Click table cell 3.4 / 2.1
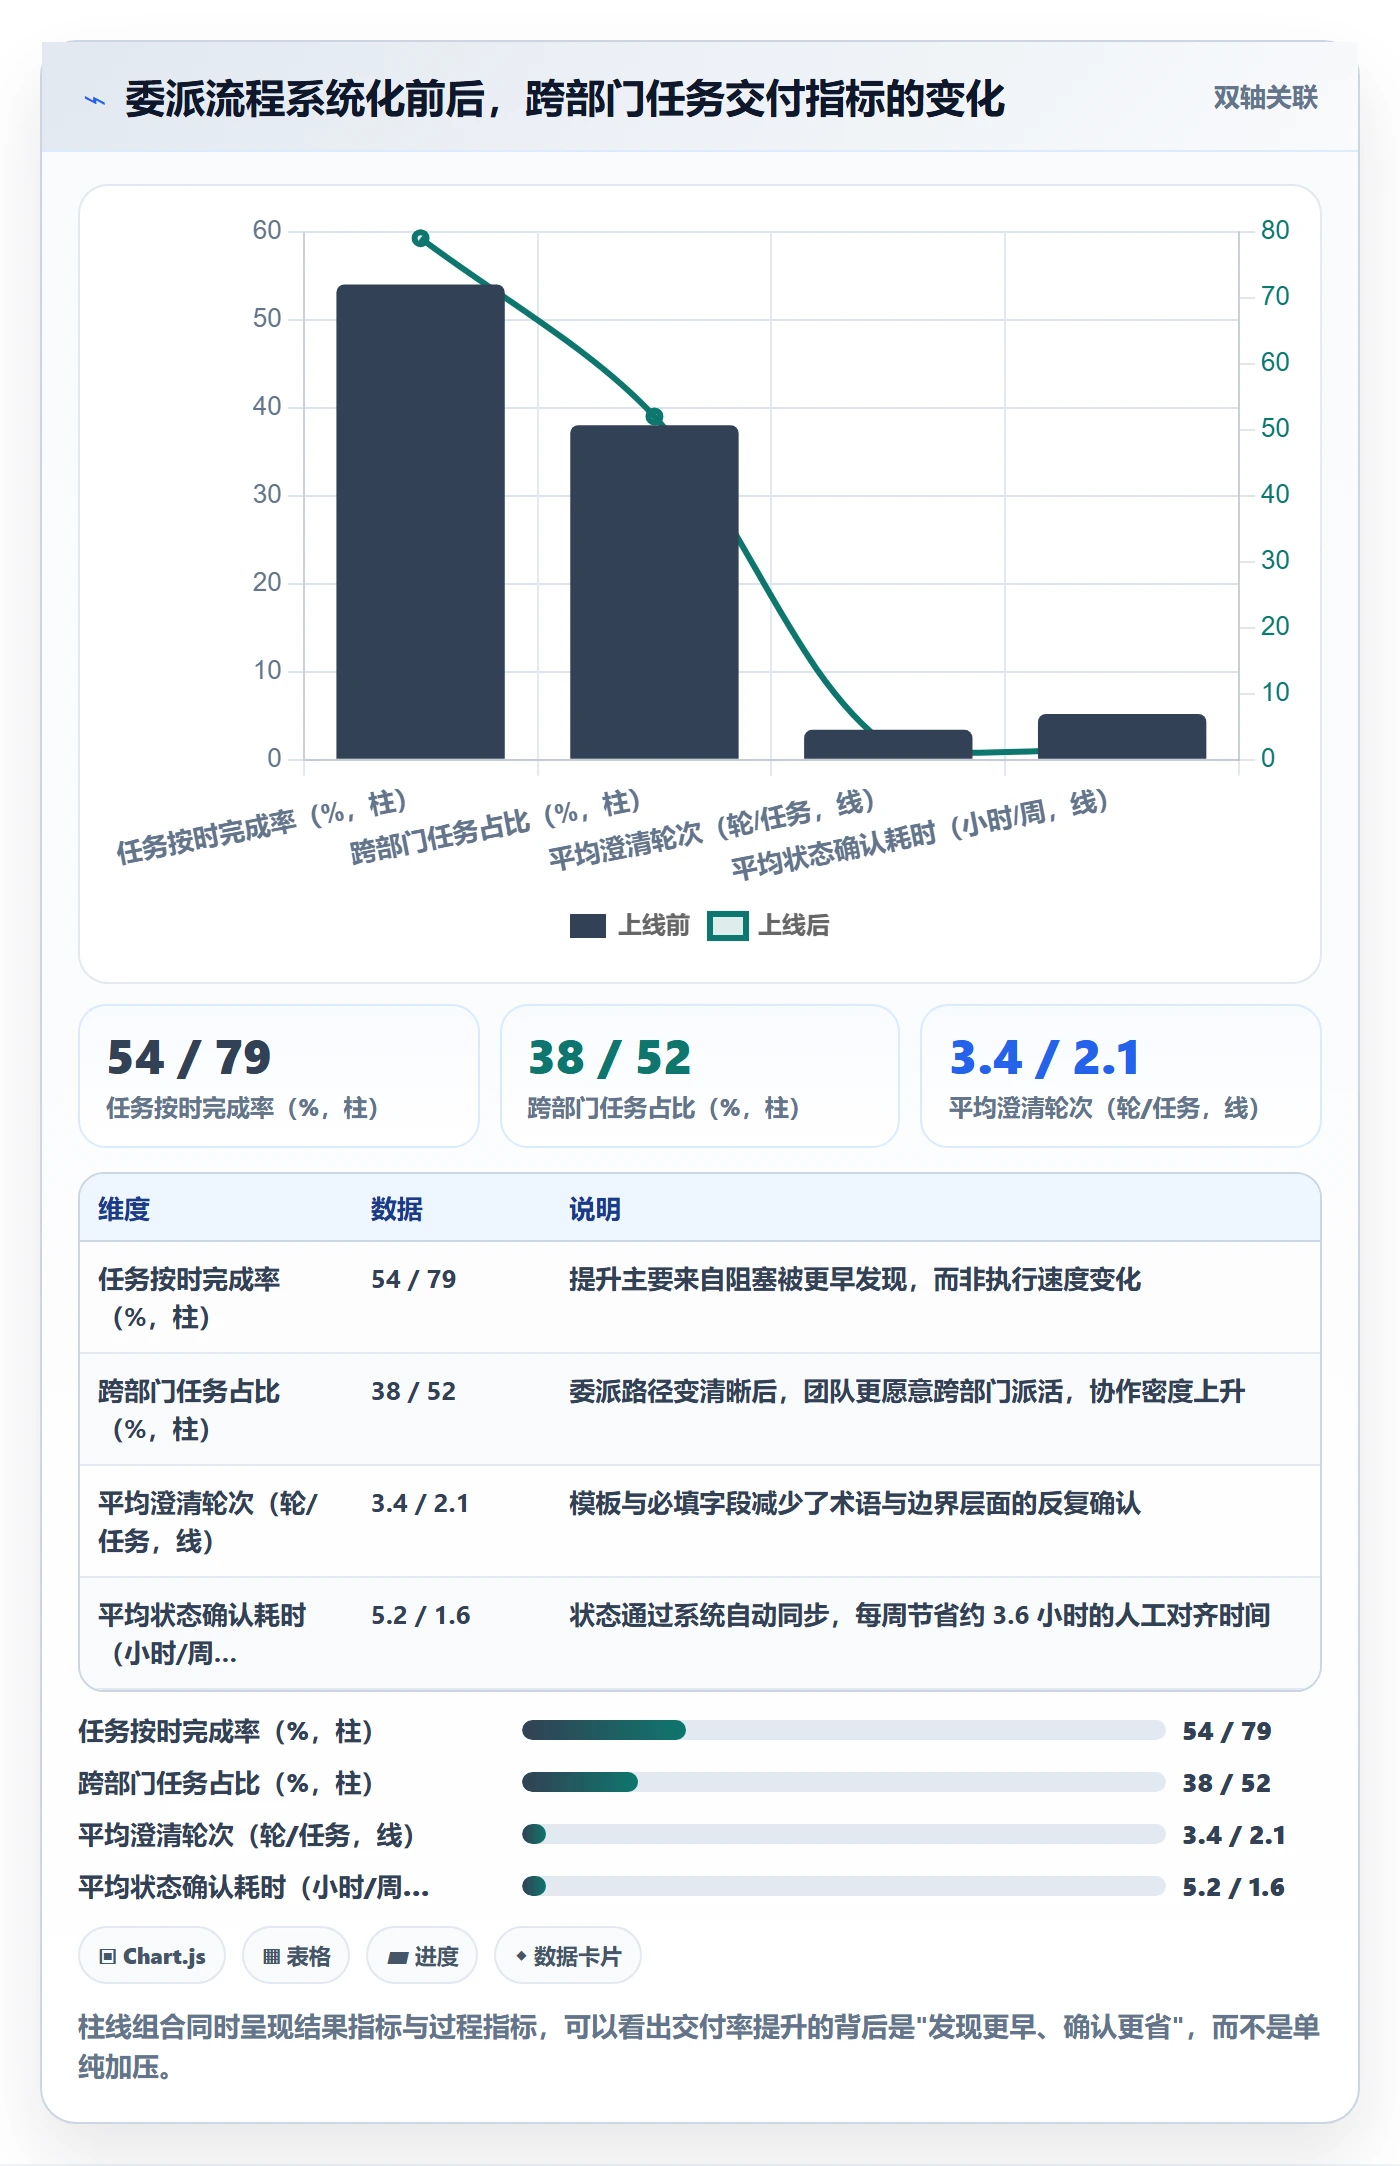 point(420,1503)
